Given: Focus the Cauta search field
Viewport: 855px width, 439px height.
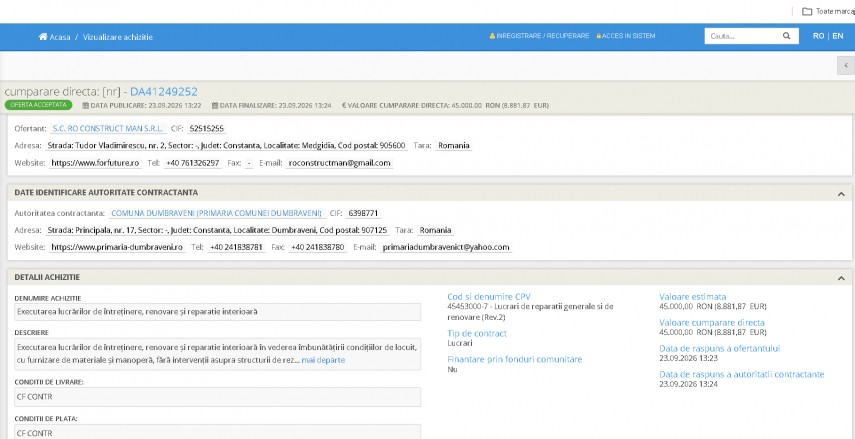Looking at the screenshot, I should coord(744,36).
